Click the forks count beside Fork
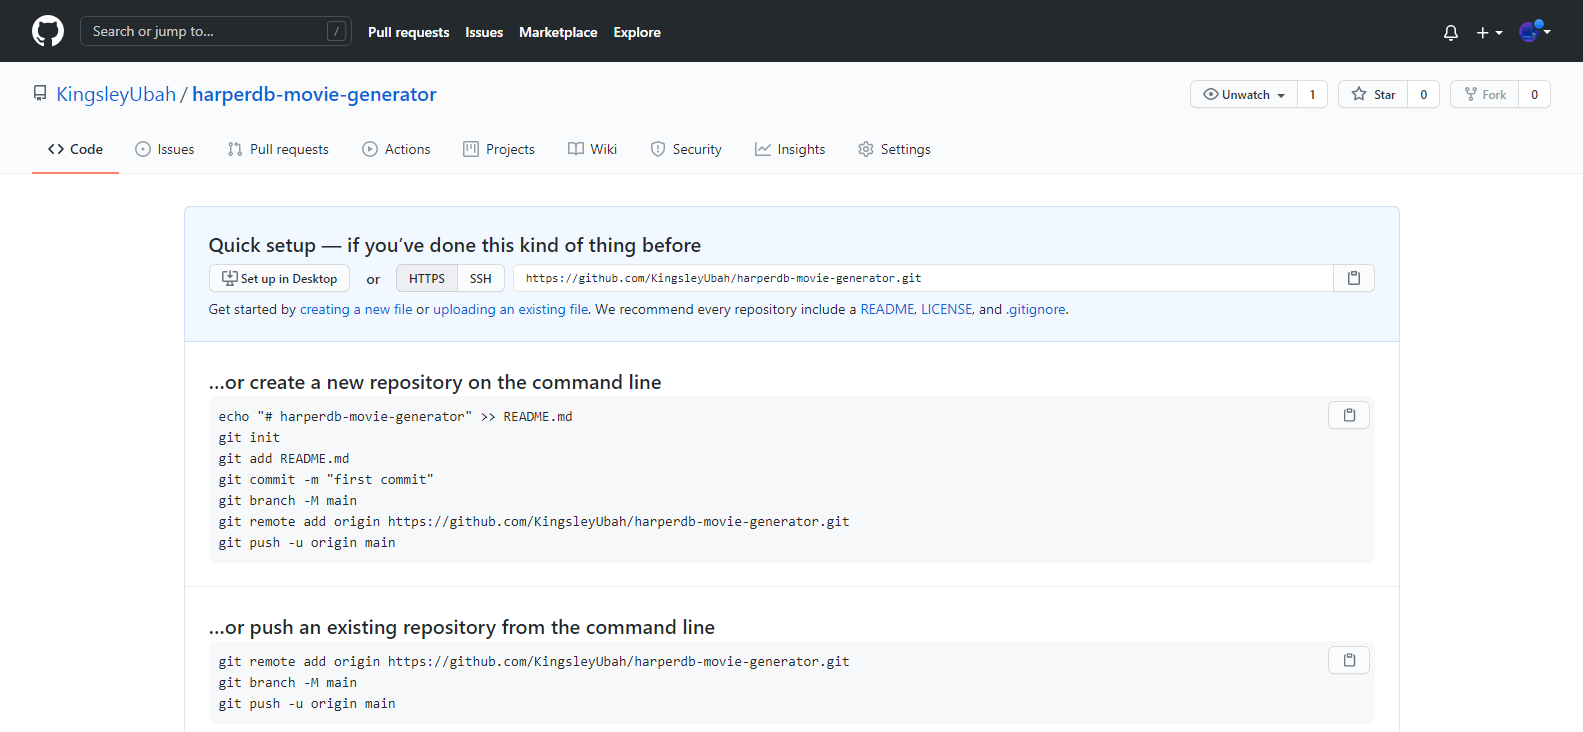Viewport: 1583px width, 732px height. click(1535, 94)
